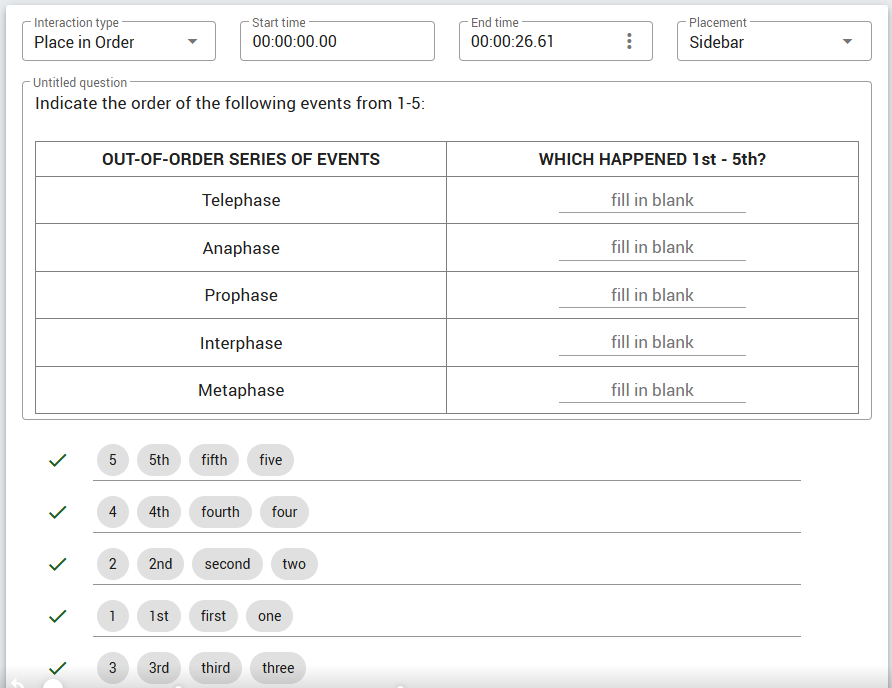Click the checkmark beside the '3rd' answer row
Viewport: 892px width, 688px height.
point(57,668)
